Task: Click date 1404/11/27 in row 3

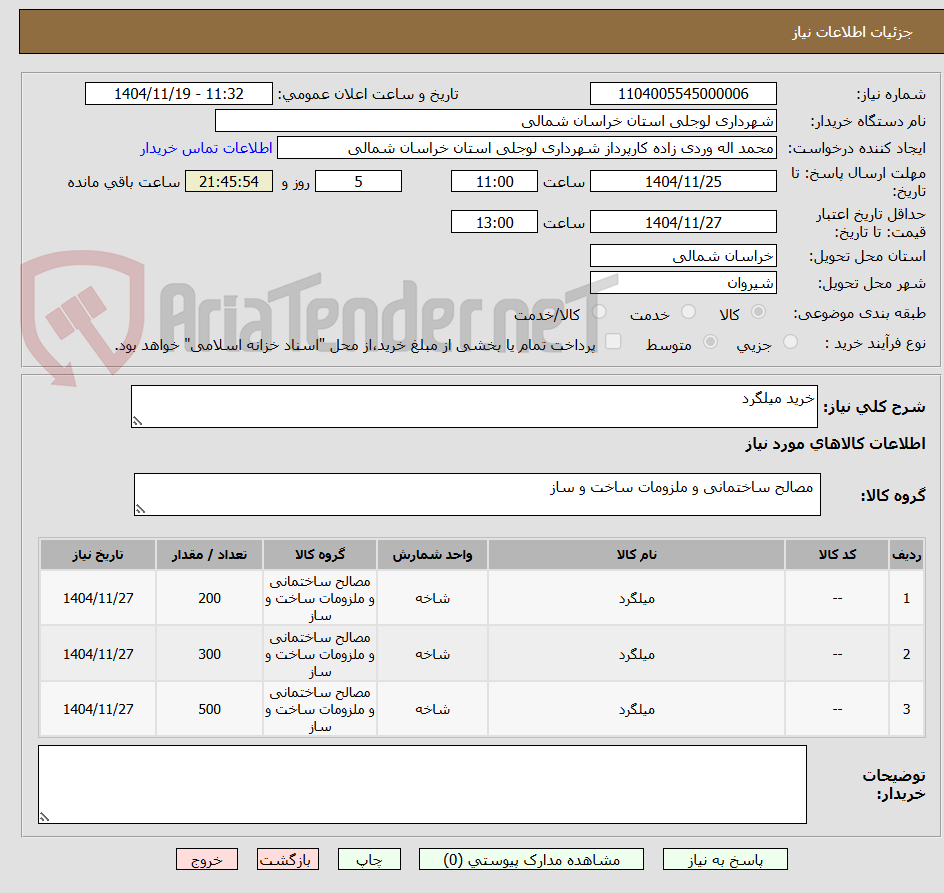Action: [98, 709]
